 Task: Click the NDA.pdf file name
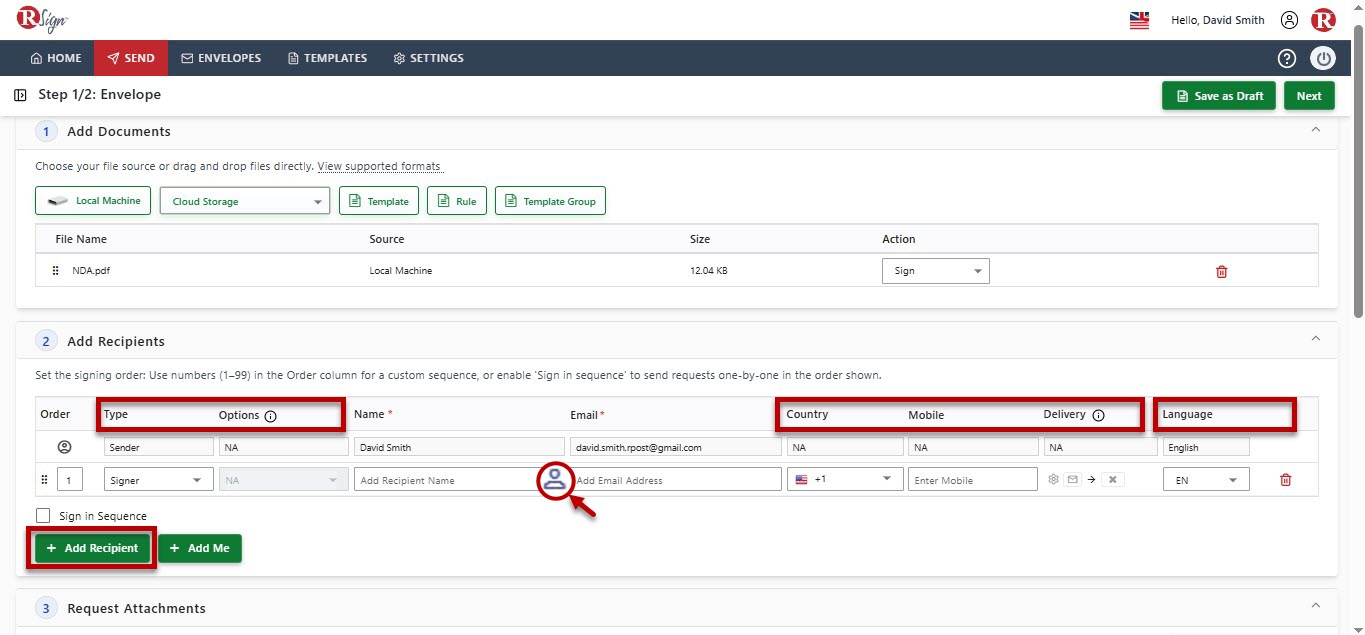click(x=91, y=271)
